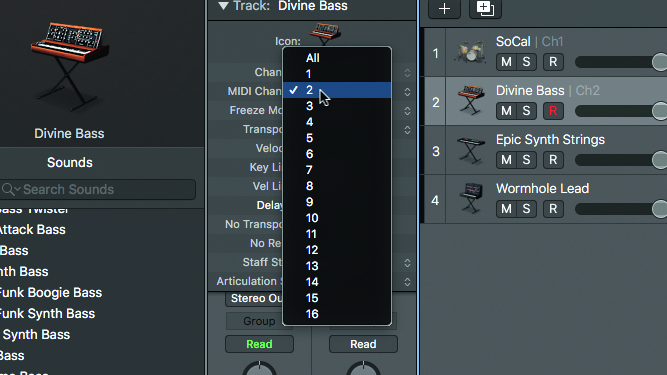Click the Wormhole Lead synth icon
Screen dimensions: 667x375
click(471, 198)
